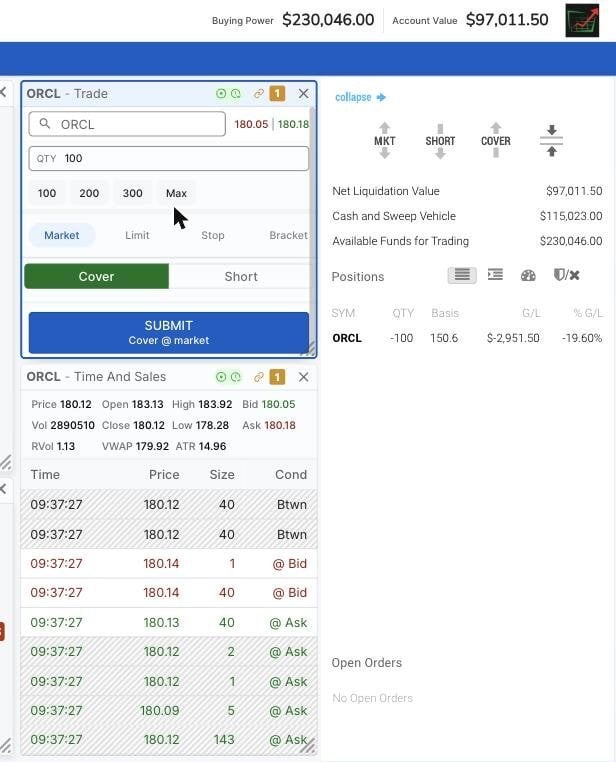The height and width of the screenshot is (762, 616).
Task: Click the Trade panel resize grip corner
Action: coord(308,349)
